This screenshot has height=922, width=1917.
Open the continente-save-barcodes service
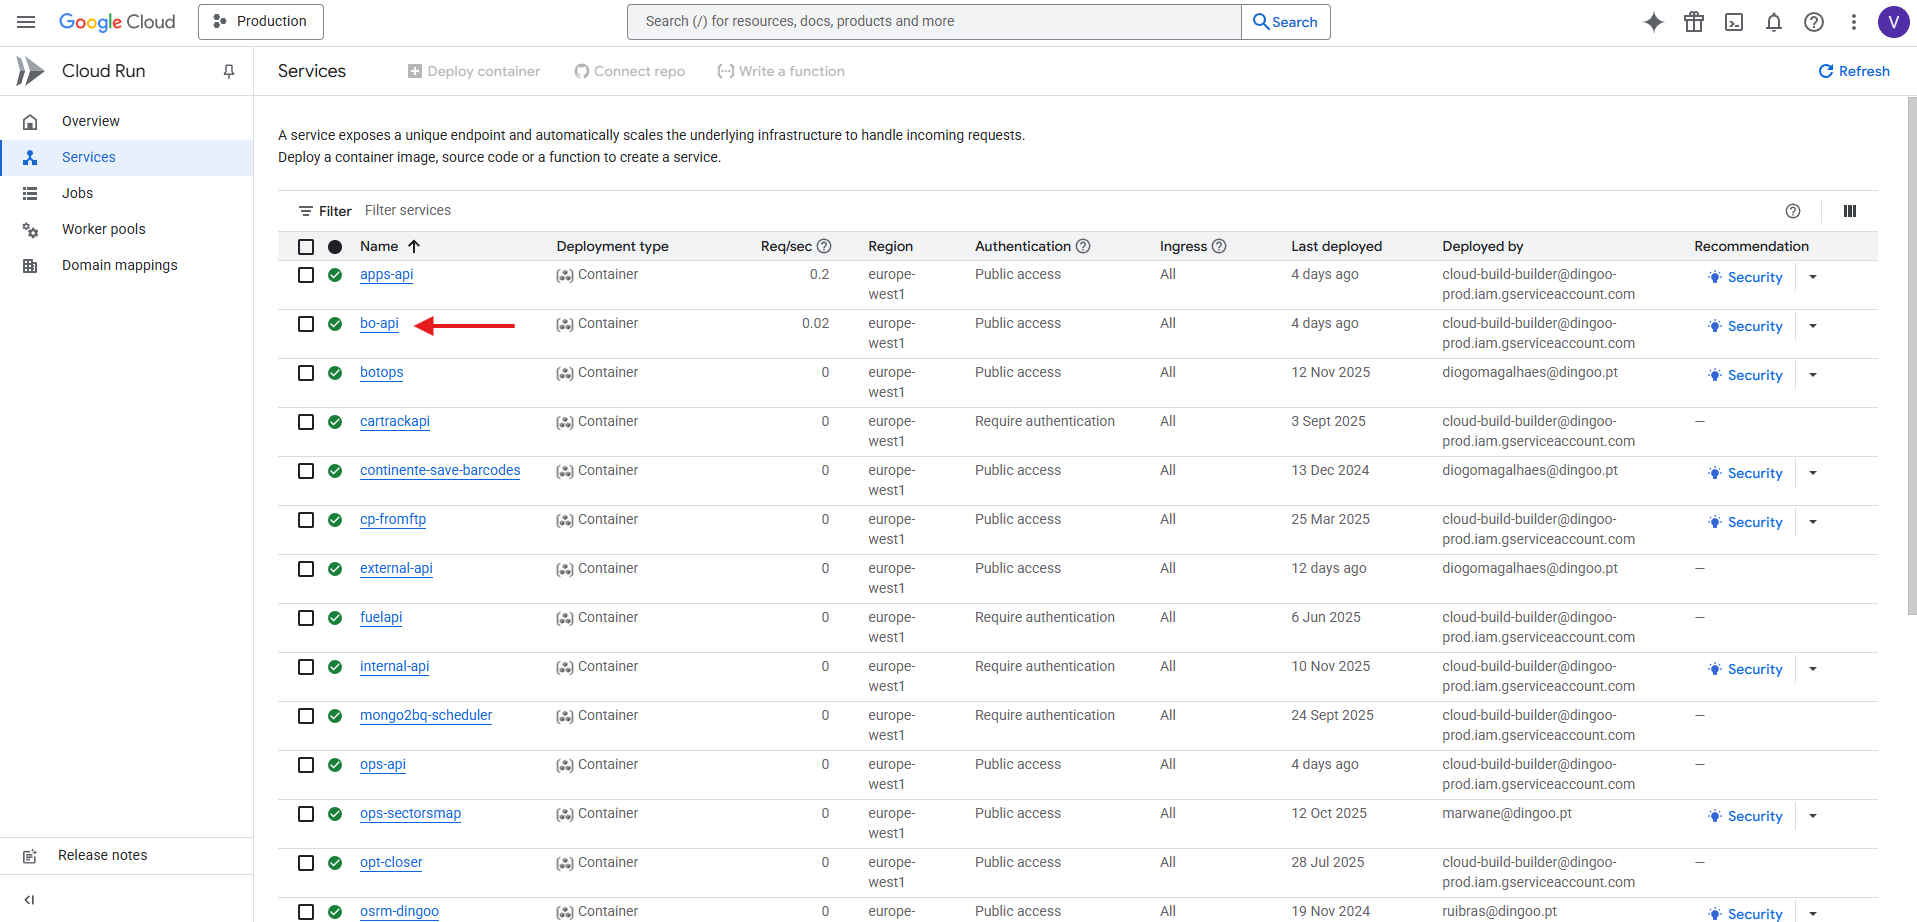click(x=439, y=470)
